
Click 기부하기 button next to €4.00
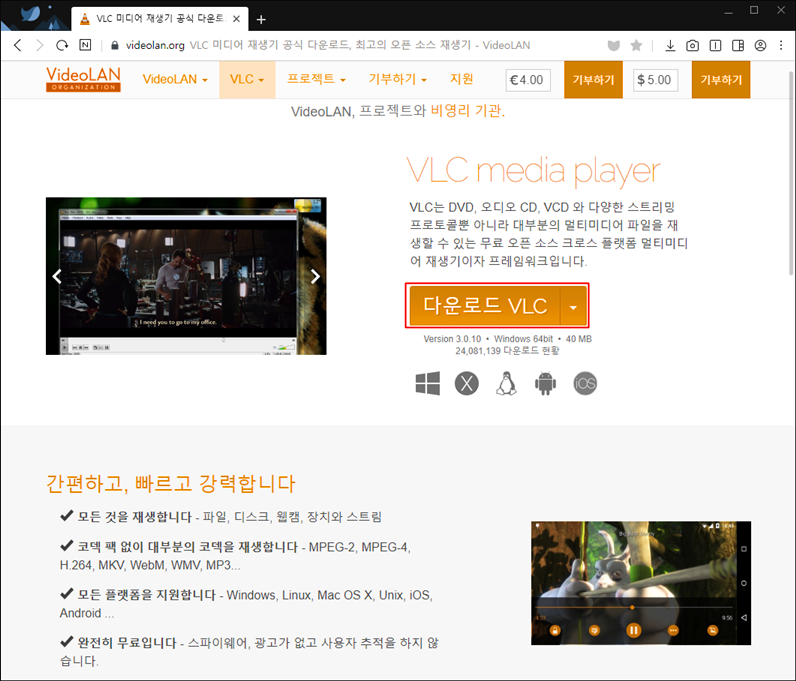[x=593, y=80]
